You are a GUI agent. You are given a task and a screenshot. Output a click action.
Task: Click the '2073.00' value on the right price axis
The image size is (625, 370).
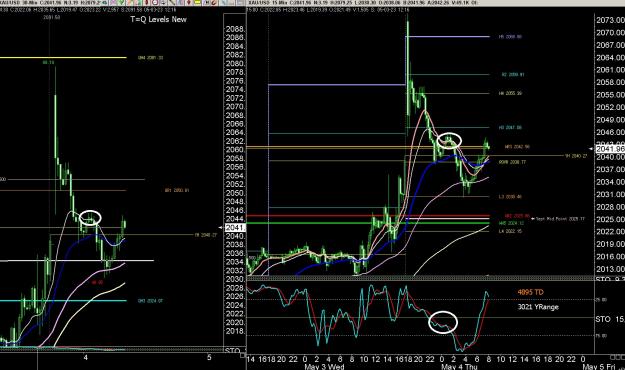click(610, 20)
